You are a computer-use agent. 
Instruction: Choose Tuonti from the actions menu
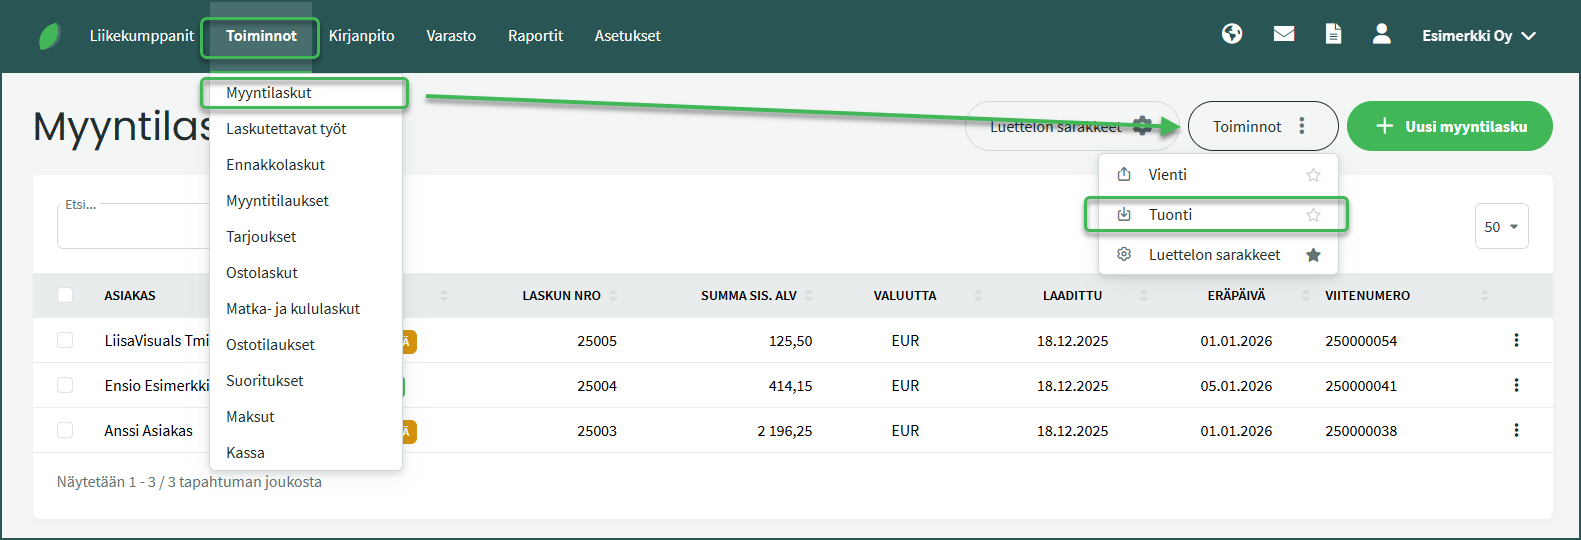coord(1170,215)
